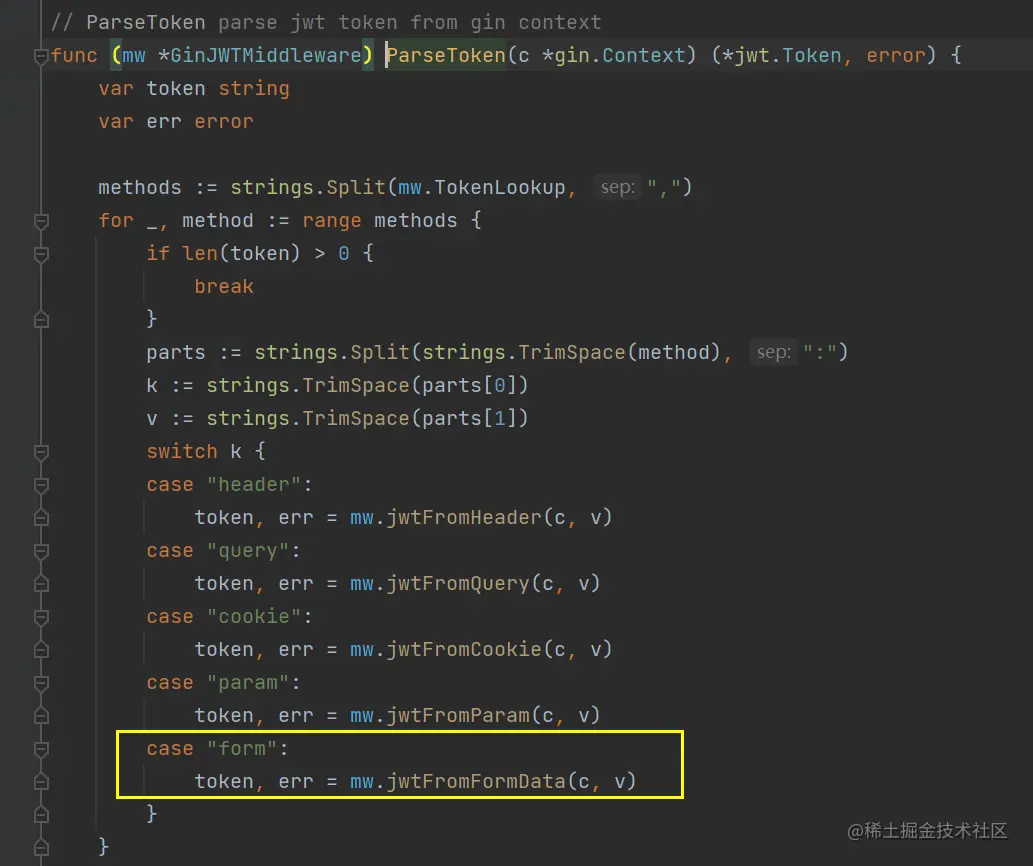The width and height of the screenshot is (1033, 866).
Task: Fold the case "cookie" branch
Action: (x=41, y=617)
